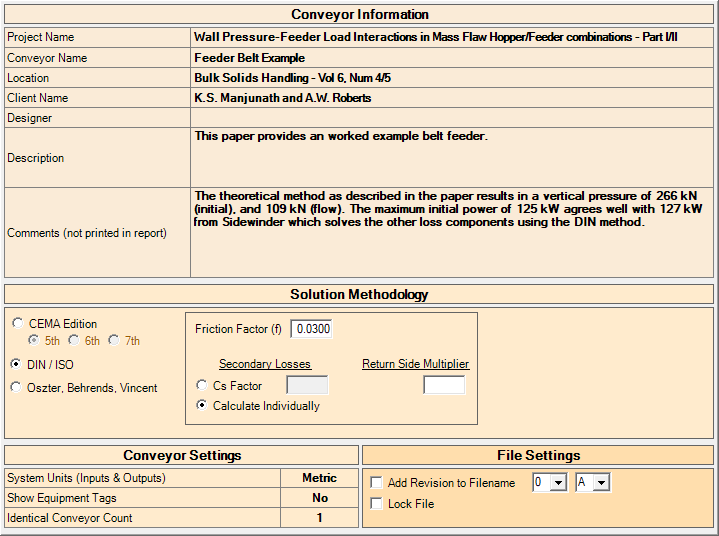
Task: Open the revision letter dropdown
Action: point(600,483)
